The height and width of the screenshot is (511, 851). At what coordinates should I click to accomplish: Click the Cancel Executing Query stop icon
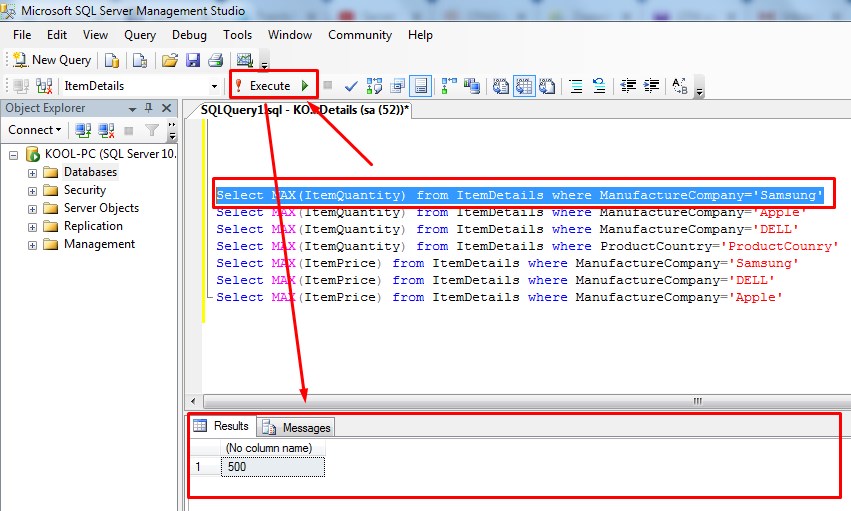click(x=327, y=85)
